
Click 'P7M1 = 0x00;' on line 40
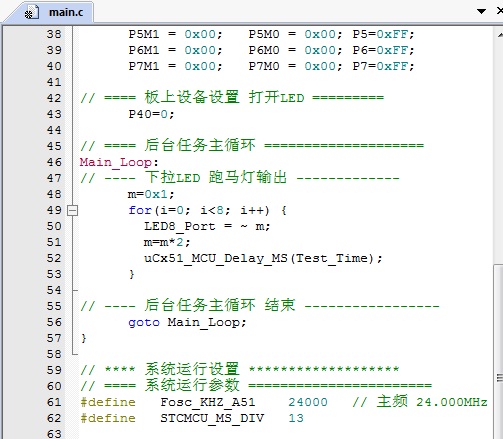point(175,66)
